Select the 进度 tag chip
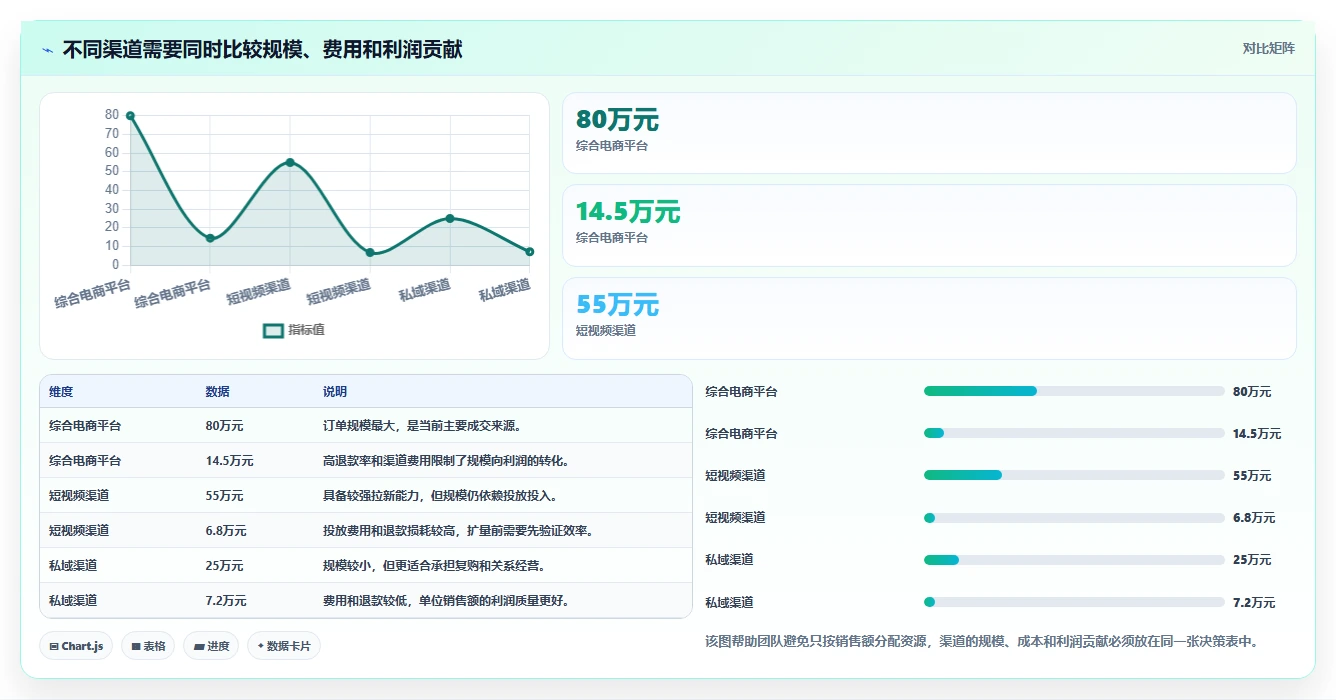 point(212,646)
